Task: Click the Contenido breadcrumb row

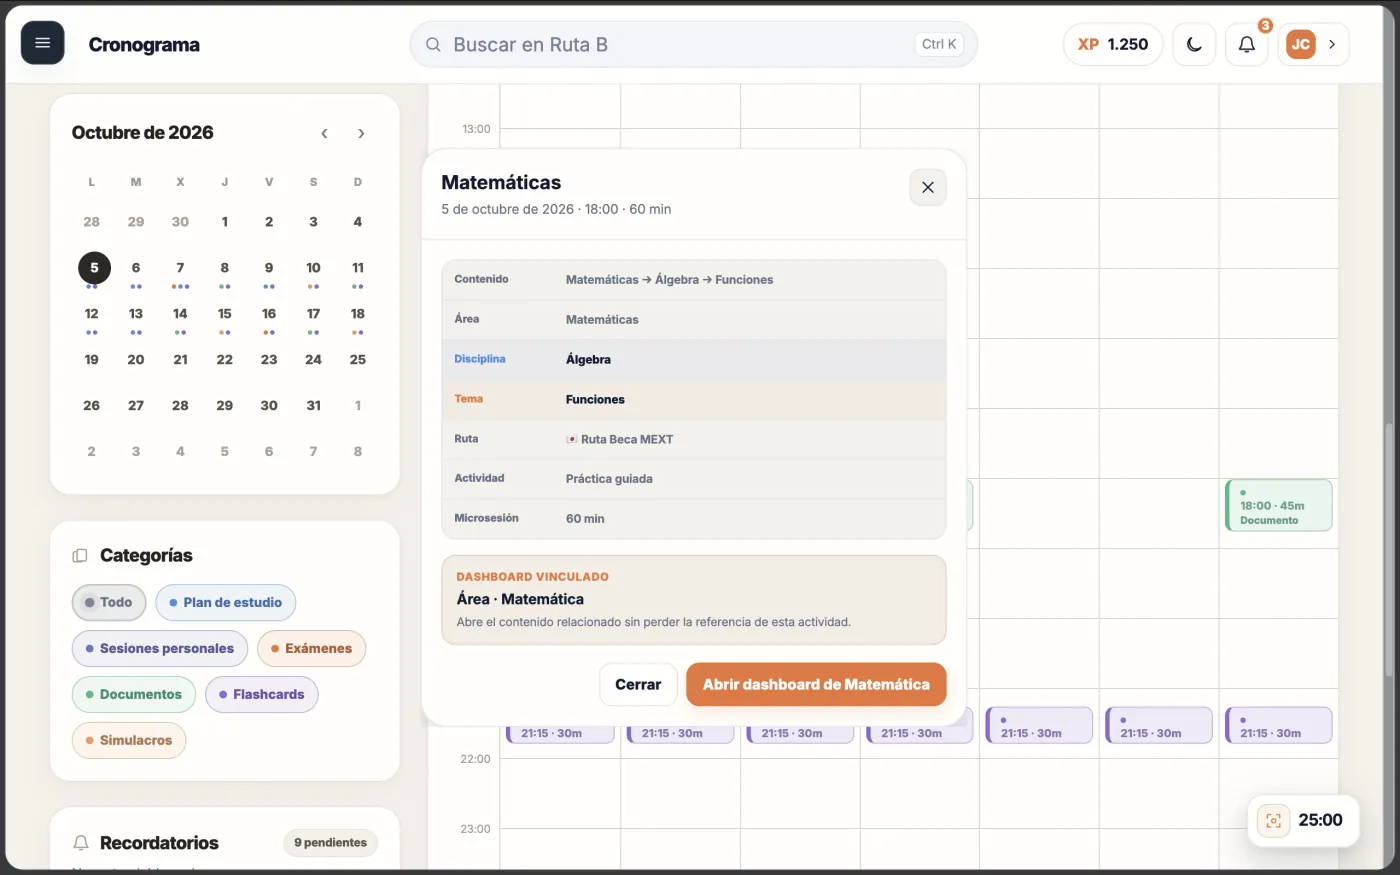Action: coord(693,279)
